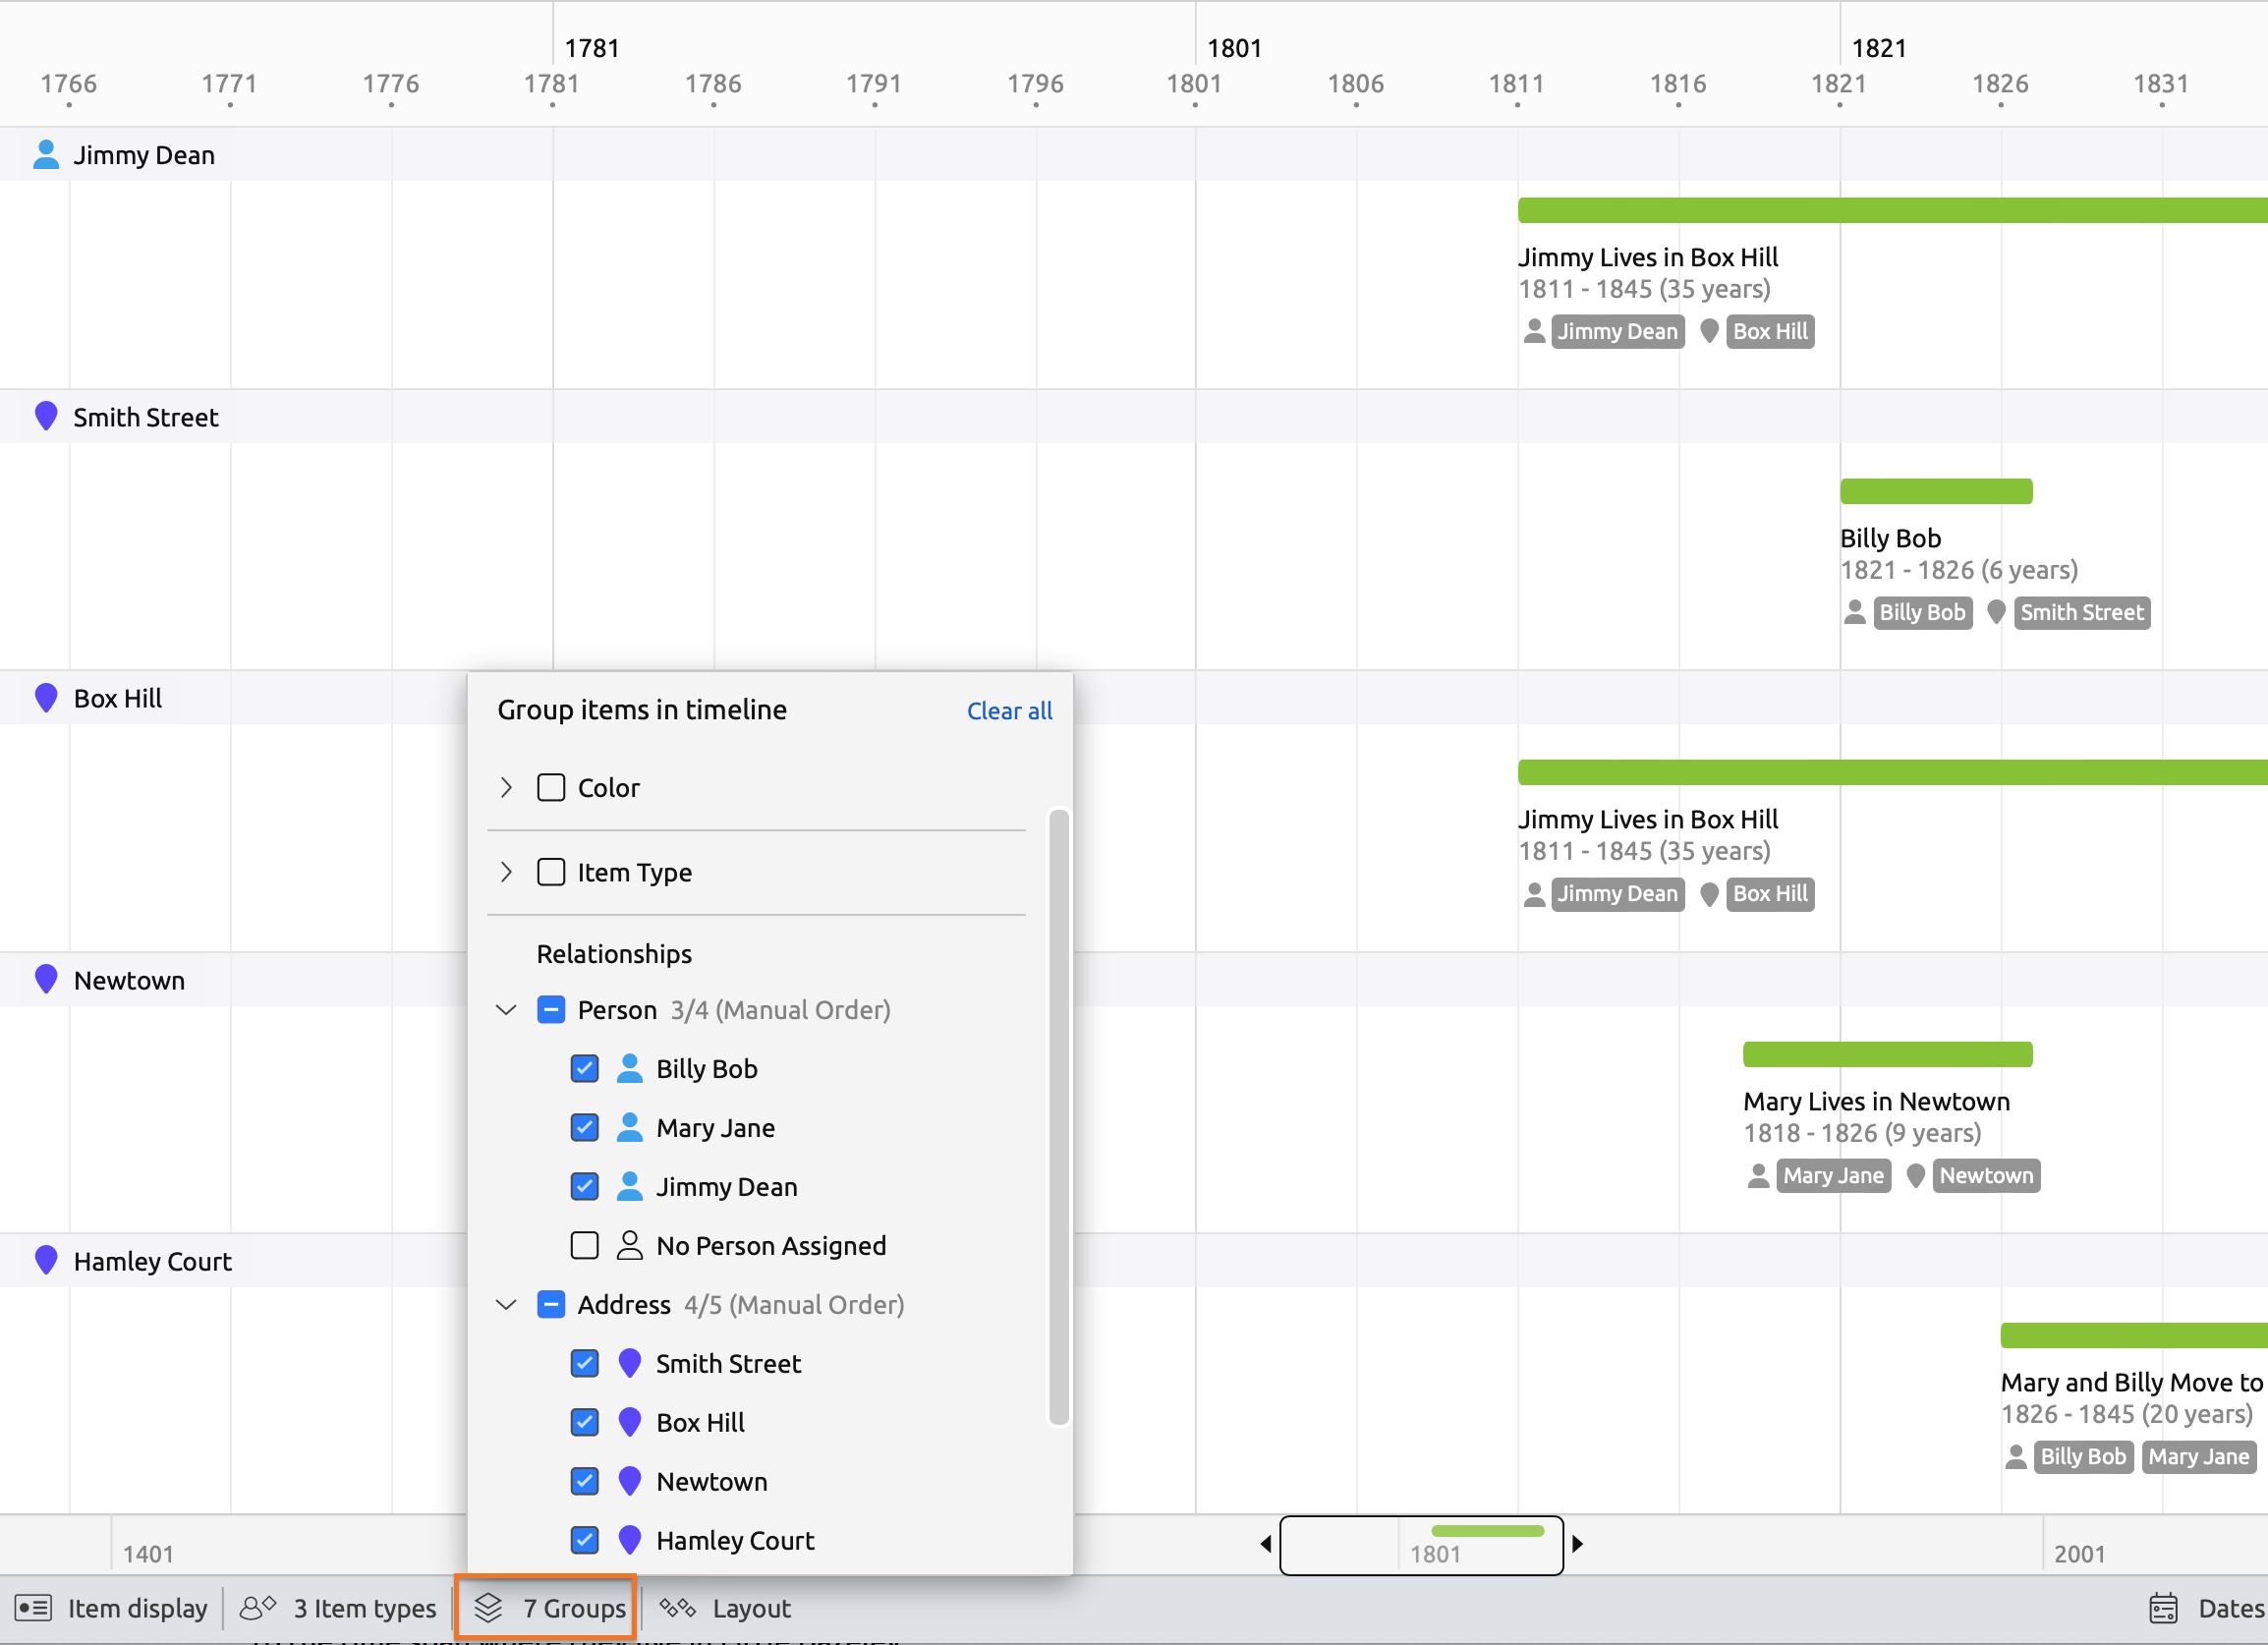Click the Clear all link
The height and width of the screenshot is (1645, 2268).
[x=1009, y=711]
